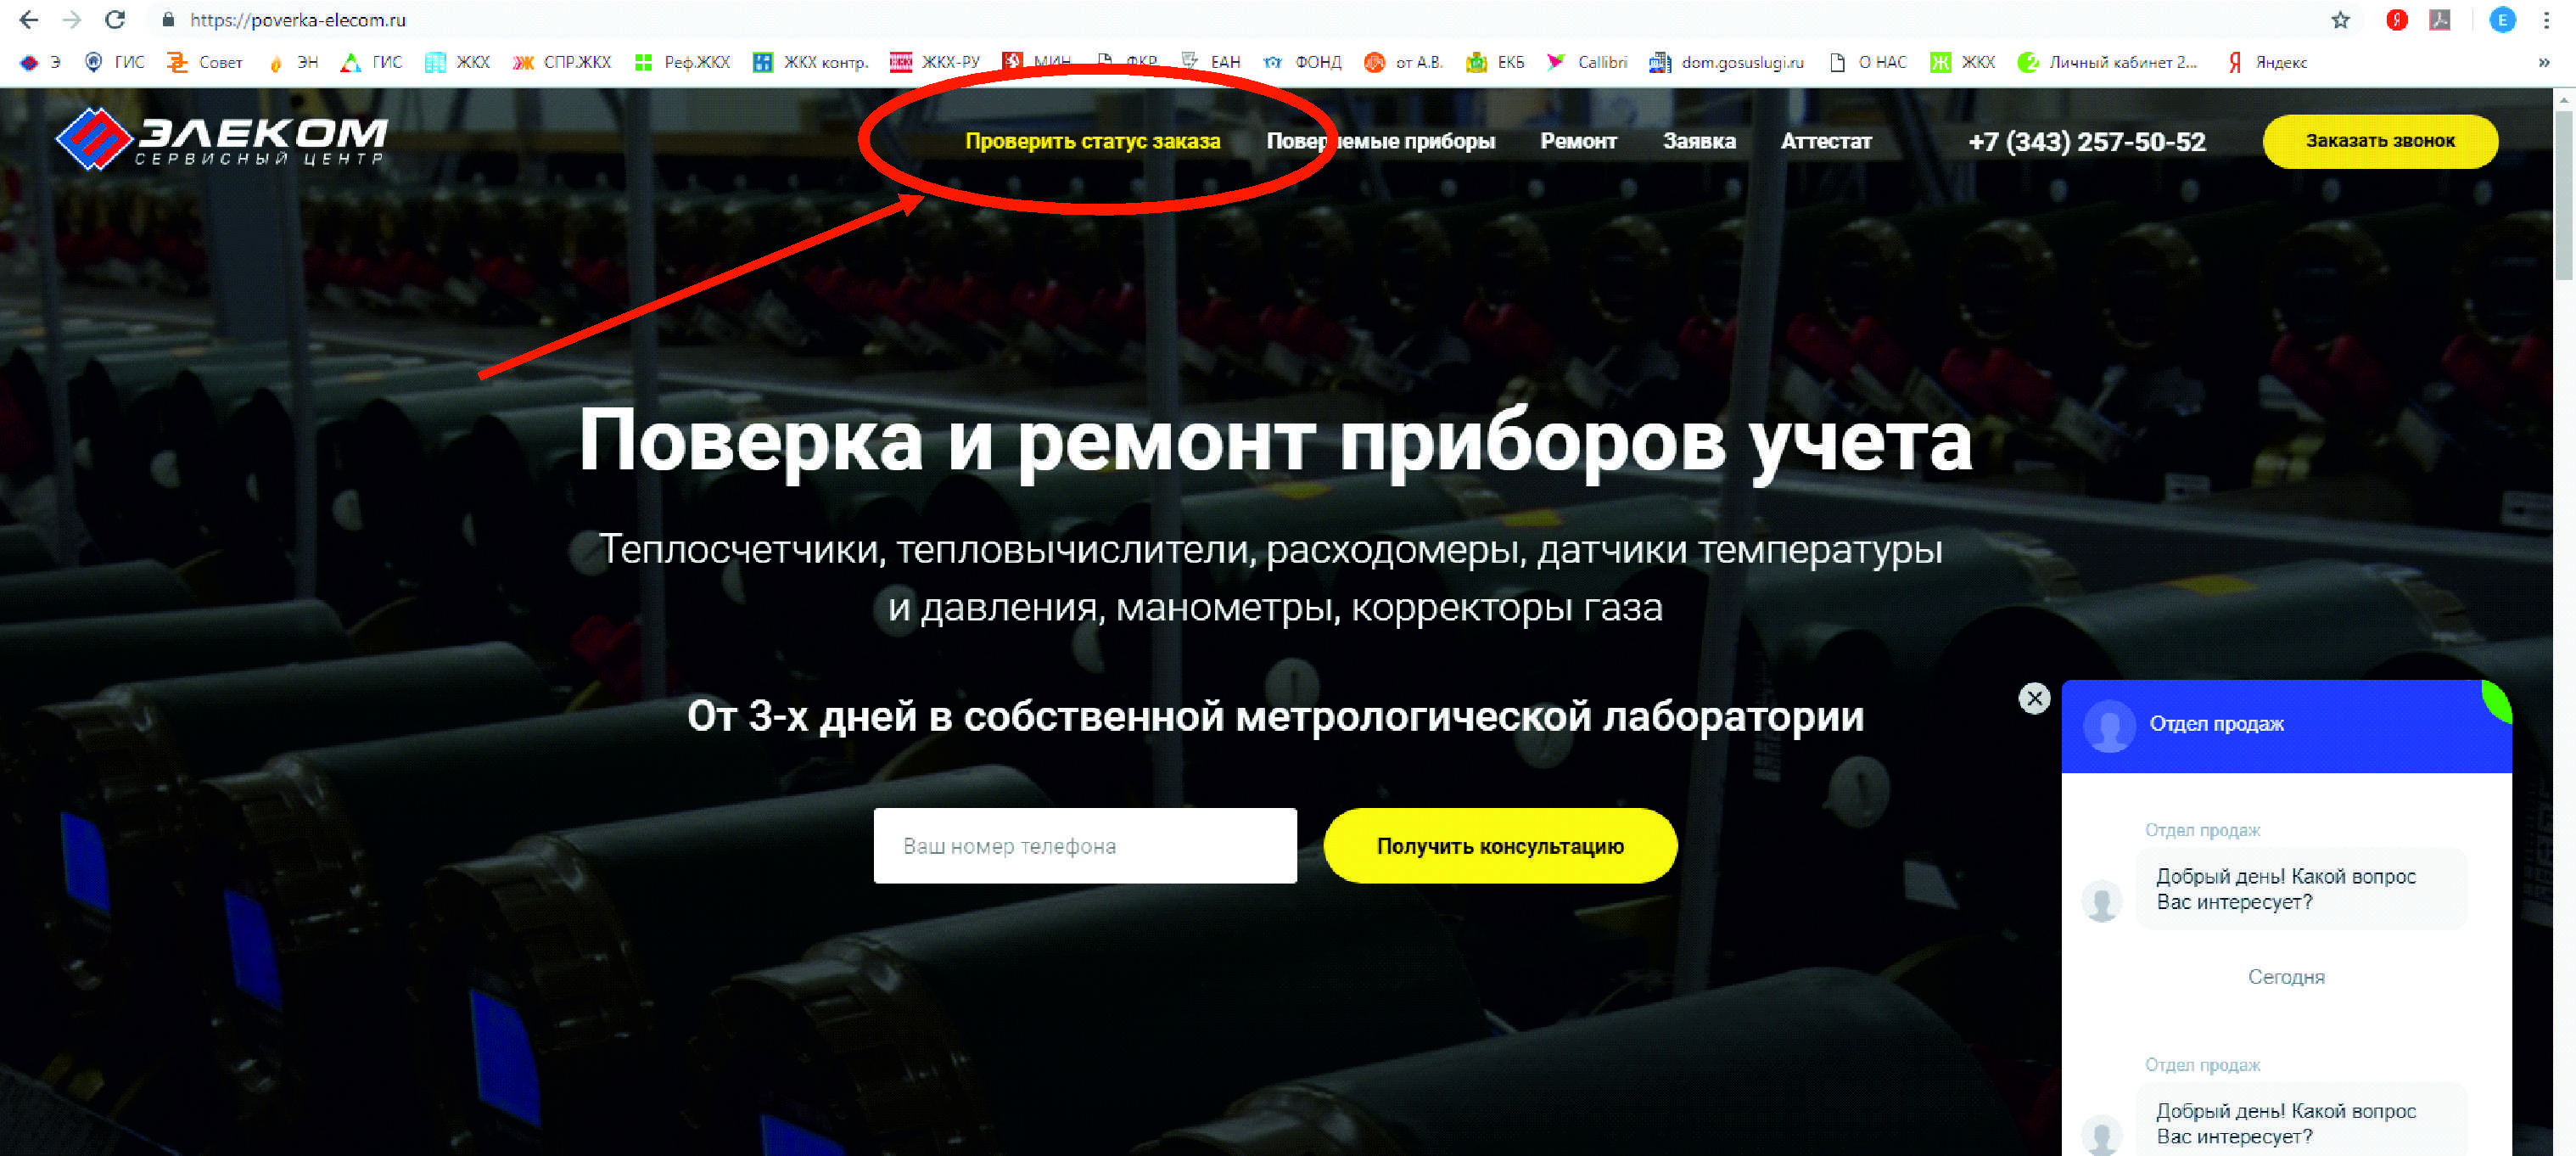Open the Заявка navigation link
2576x1156 pixels.
pyautogui.click(x=1699, y=141)
